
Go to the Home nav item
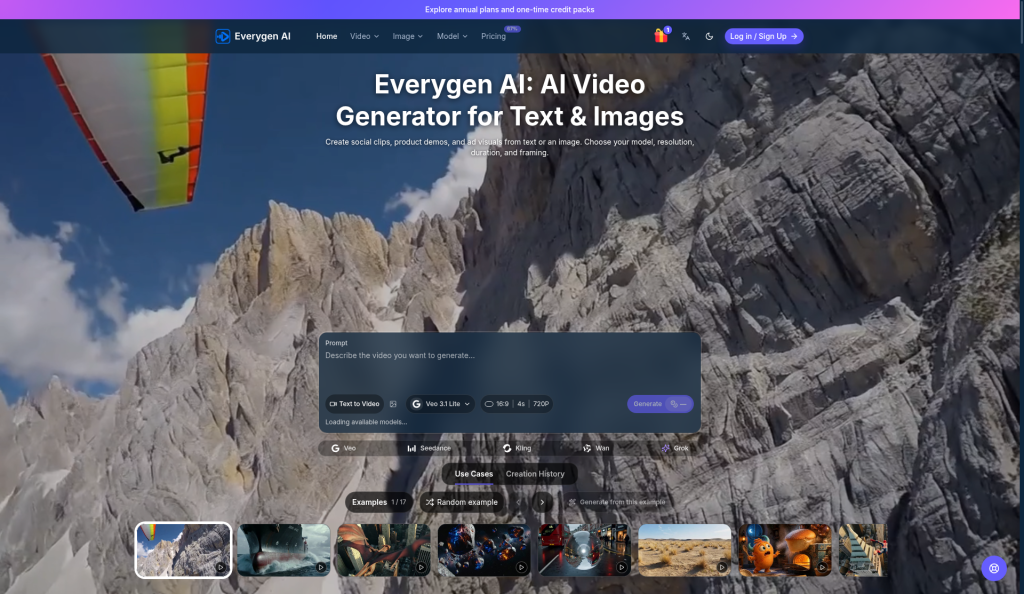click(327, 37)
